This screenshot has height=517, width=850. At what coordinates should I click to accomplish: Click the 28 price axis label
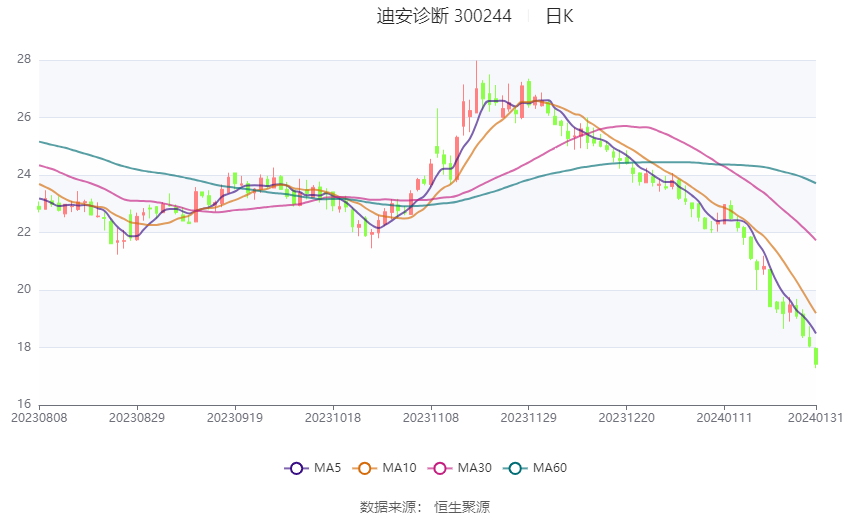click(24, 59)
